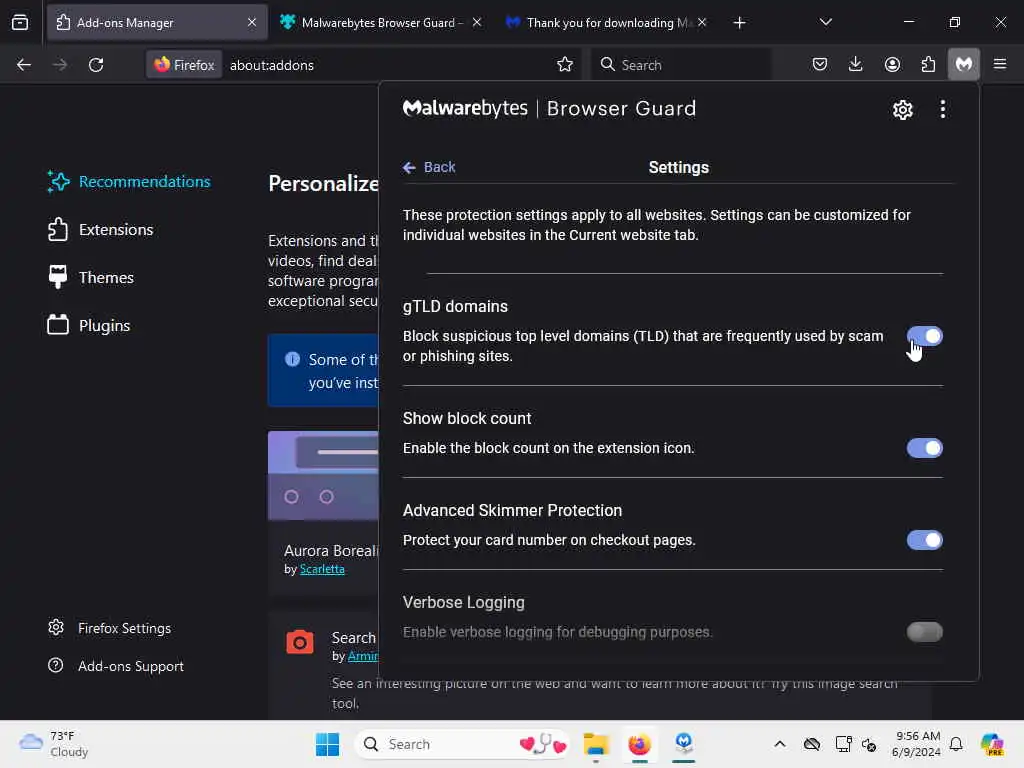Click the Aurora Borealis theme preview

point(323,475)
